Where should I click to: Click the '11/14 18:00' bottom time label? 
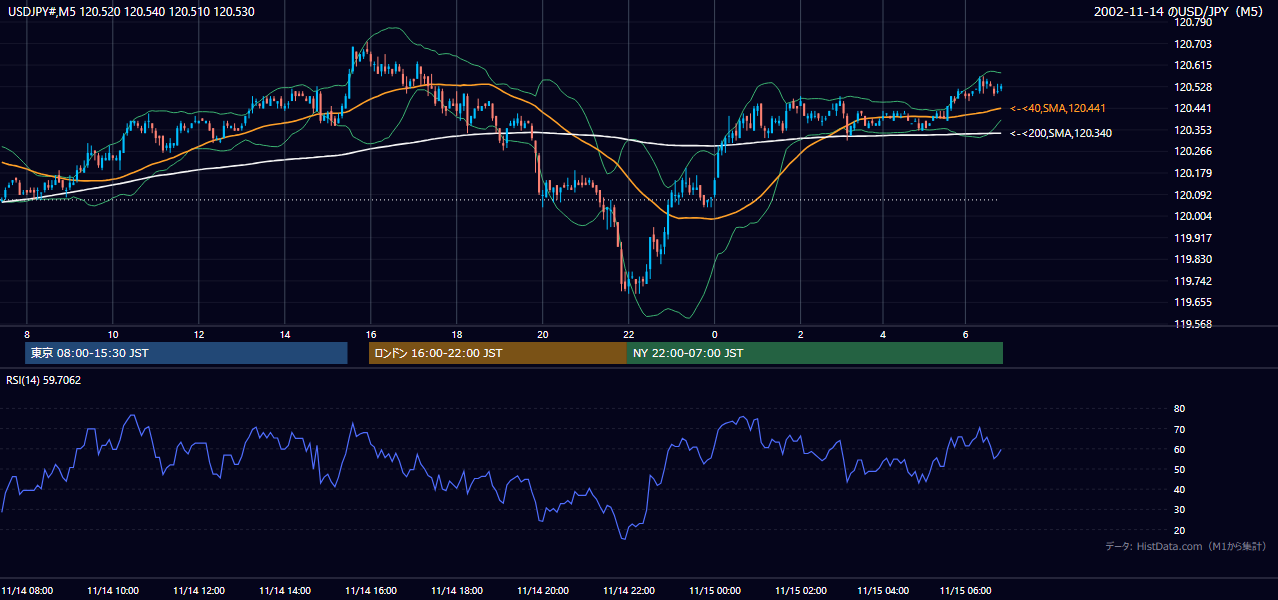tap(457, 590)
